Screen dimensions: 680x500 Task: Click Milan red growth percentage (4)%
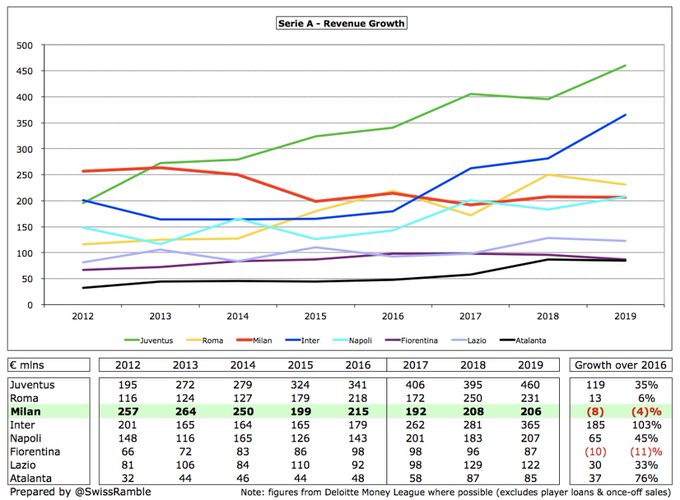tap(646, 412)
